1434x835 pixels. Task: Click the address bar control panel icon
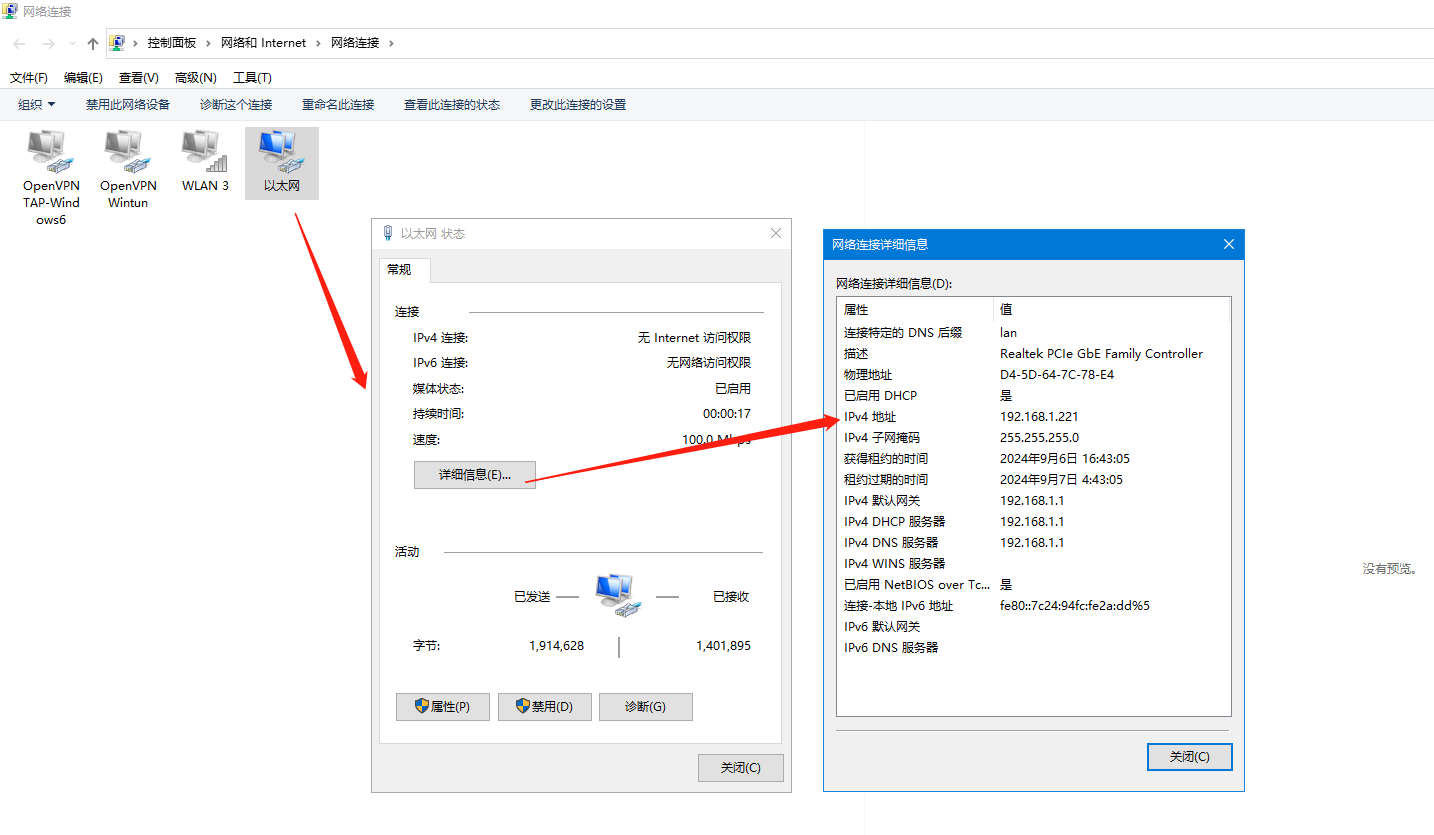[117, 43]
